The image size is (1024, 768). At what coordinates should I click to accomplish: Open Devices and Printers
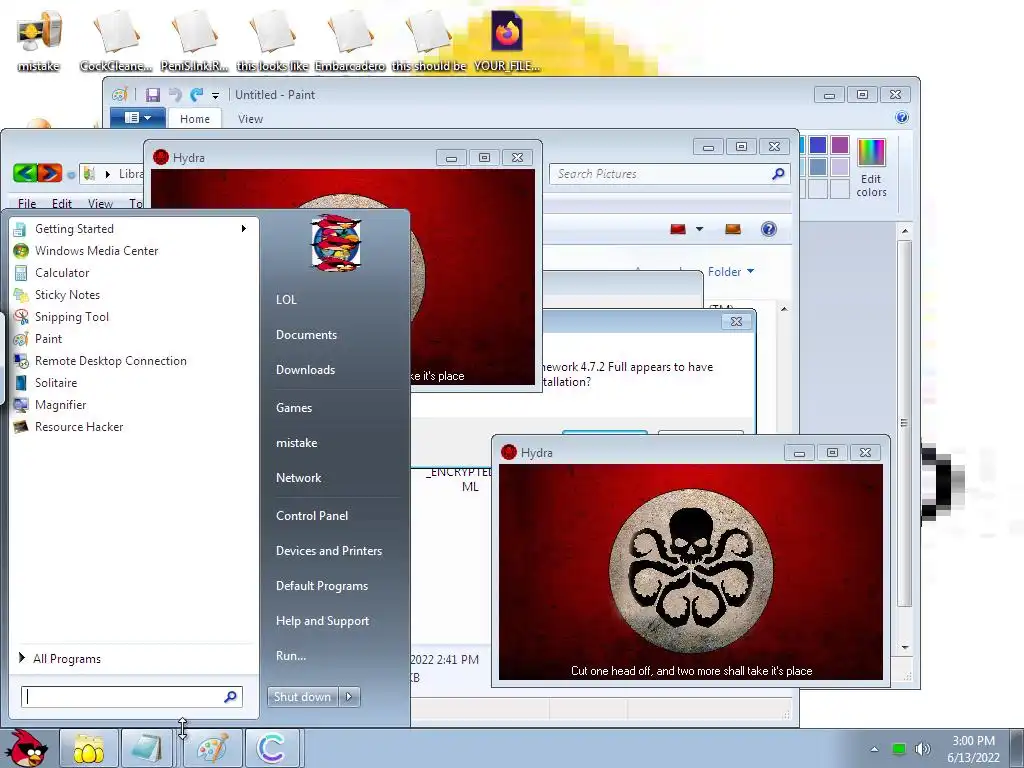click(x=328, y=551)
